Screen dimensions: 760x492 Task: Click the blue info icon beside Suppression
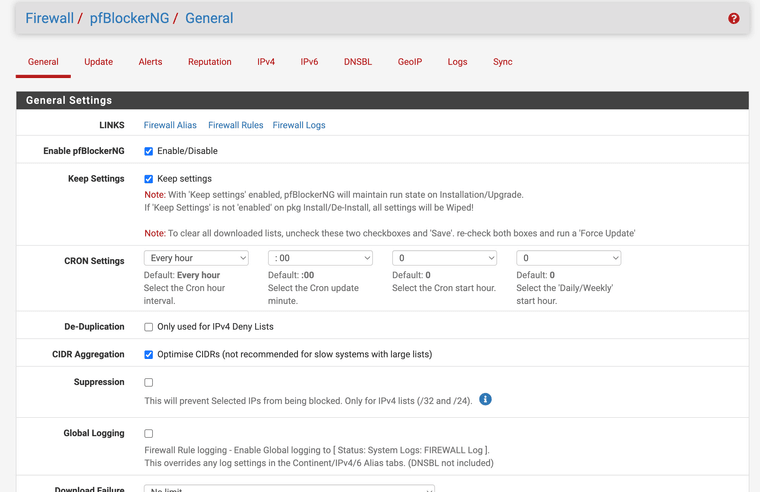click(485, 399)
